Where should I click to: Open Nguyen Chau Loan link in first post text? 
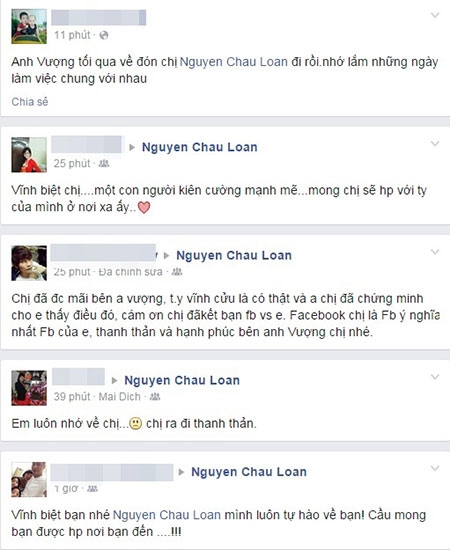234,62
